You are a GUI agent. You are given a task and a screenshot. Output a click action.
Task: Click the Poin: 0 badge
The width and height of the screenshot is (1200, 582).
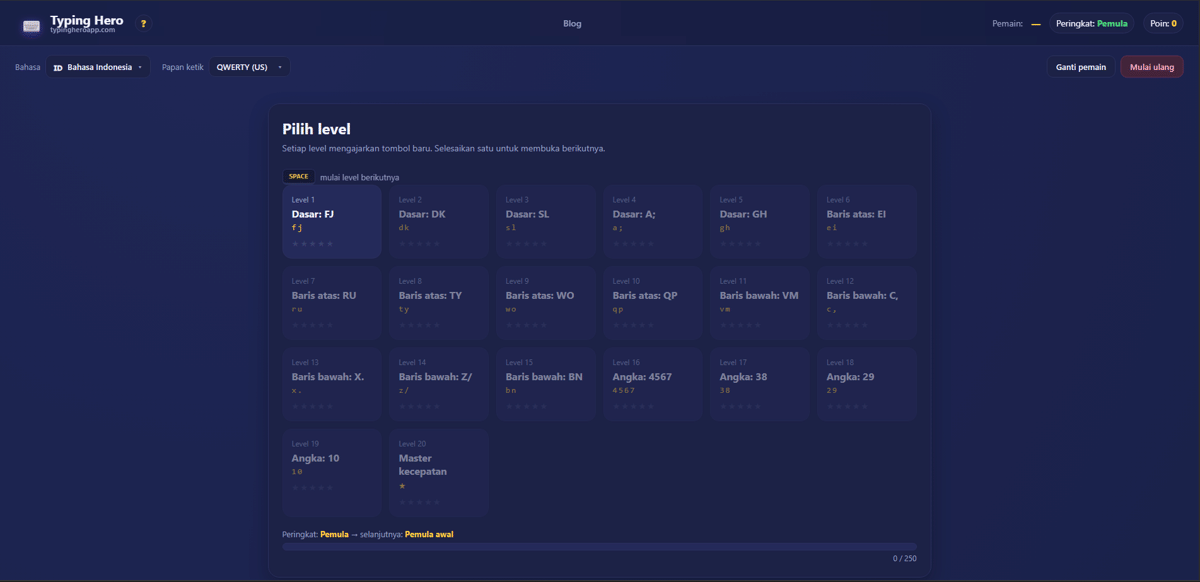[1163, 24]
